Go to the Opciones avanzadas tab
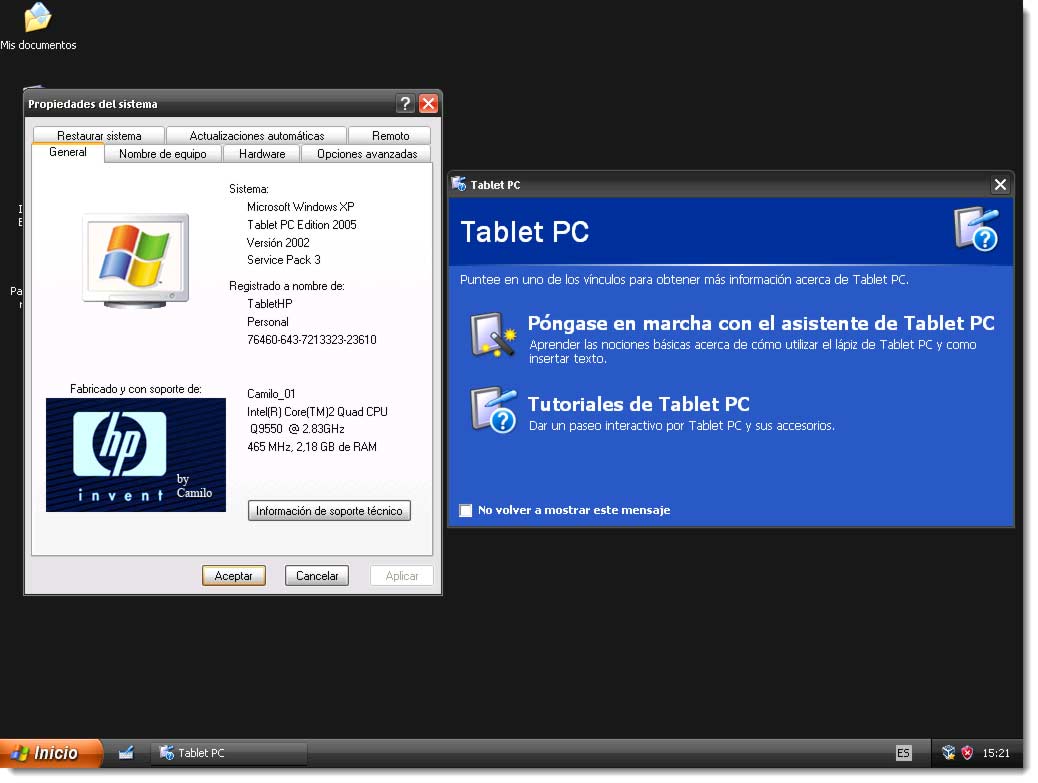The width and height of the screenshot is (1038, 783). 367,154
